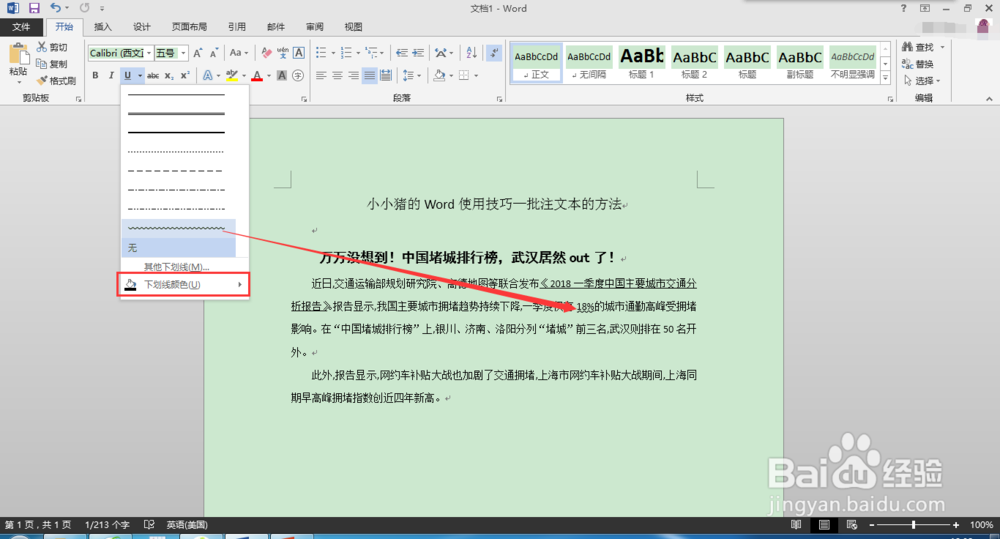1000x539 pixels.
Task: Switch to the Page Layout (页面布局) tab
Action: pos(189,27)
